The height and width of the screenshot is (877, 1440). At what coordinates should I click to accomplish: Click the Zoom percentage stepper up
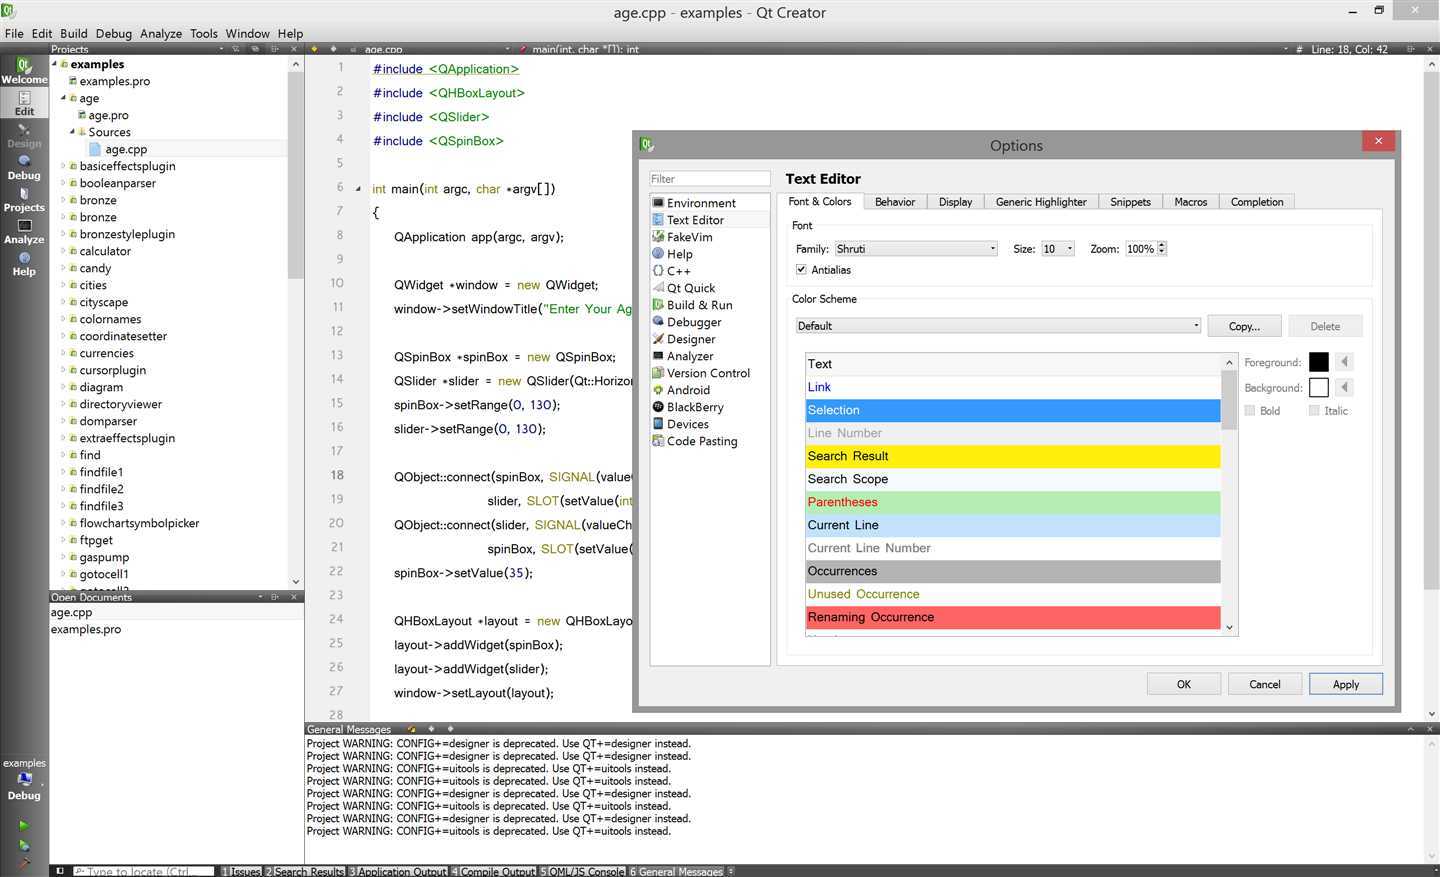click(1162, 245)
